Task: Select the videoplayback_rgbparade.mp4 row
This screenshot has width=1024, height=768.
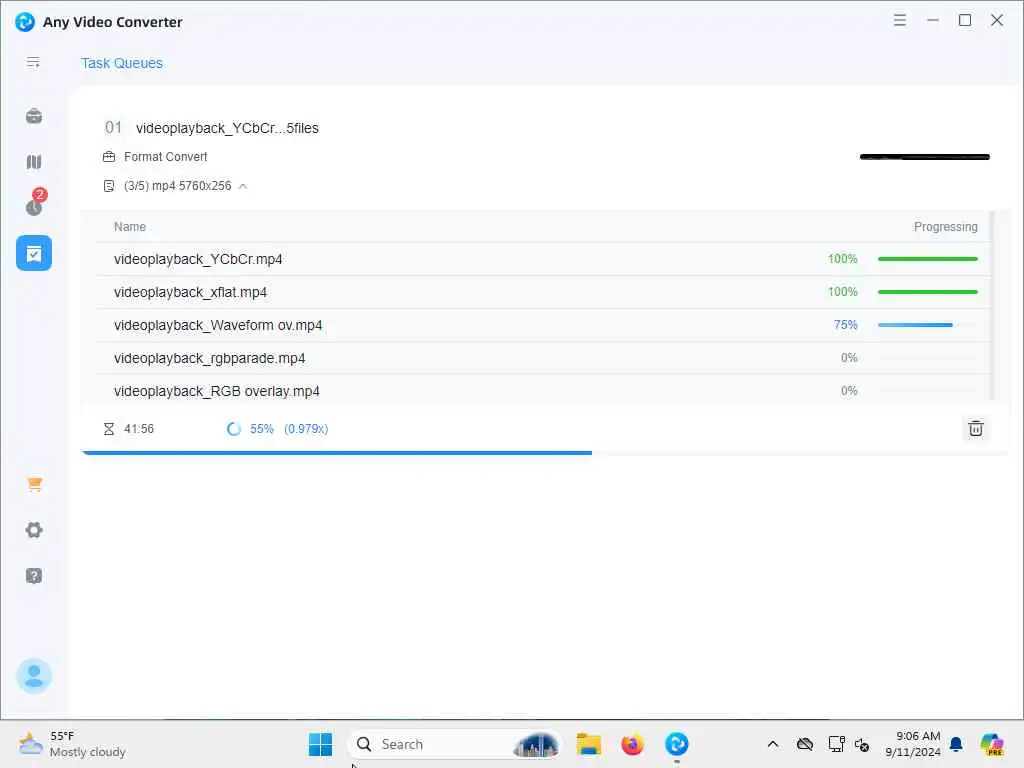Action: 543,358
